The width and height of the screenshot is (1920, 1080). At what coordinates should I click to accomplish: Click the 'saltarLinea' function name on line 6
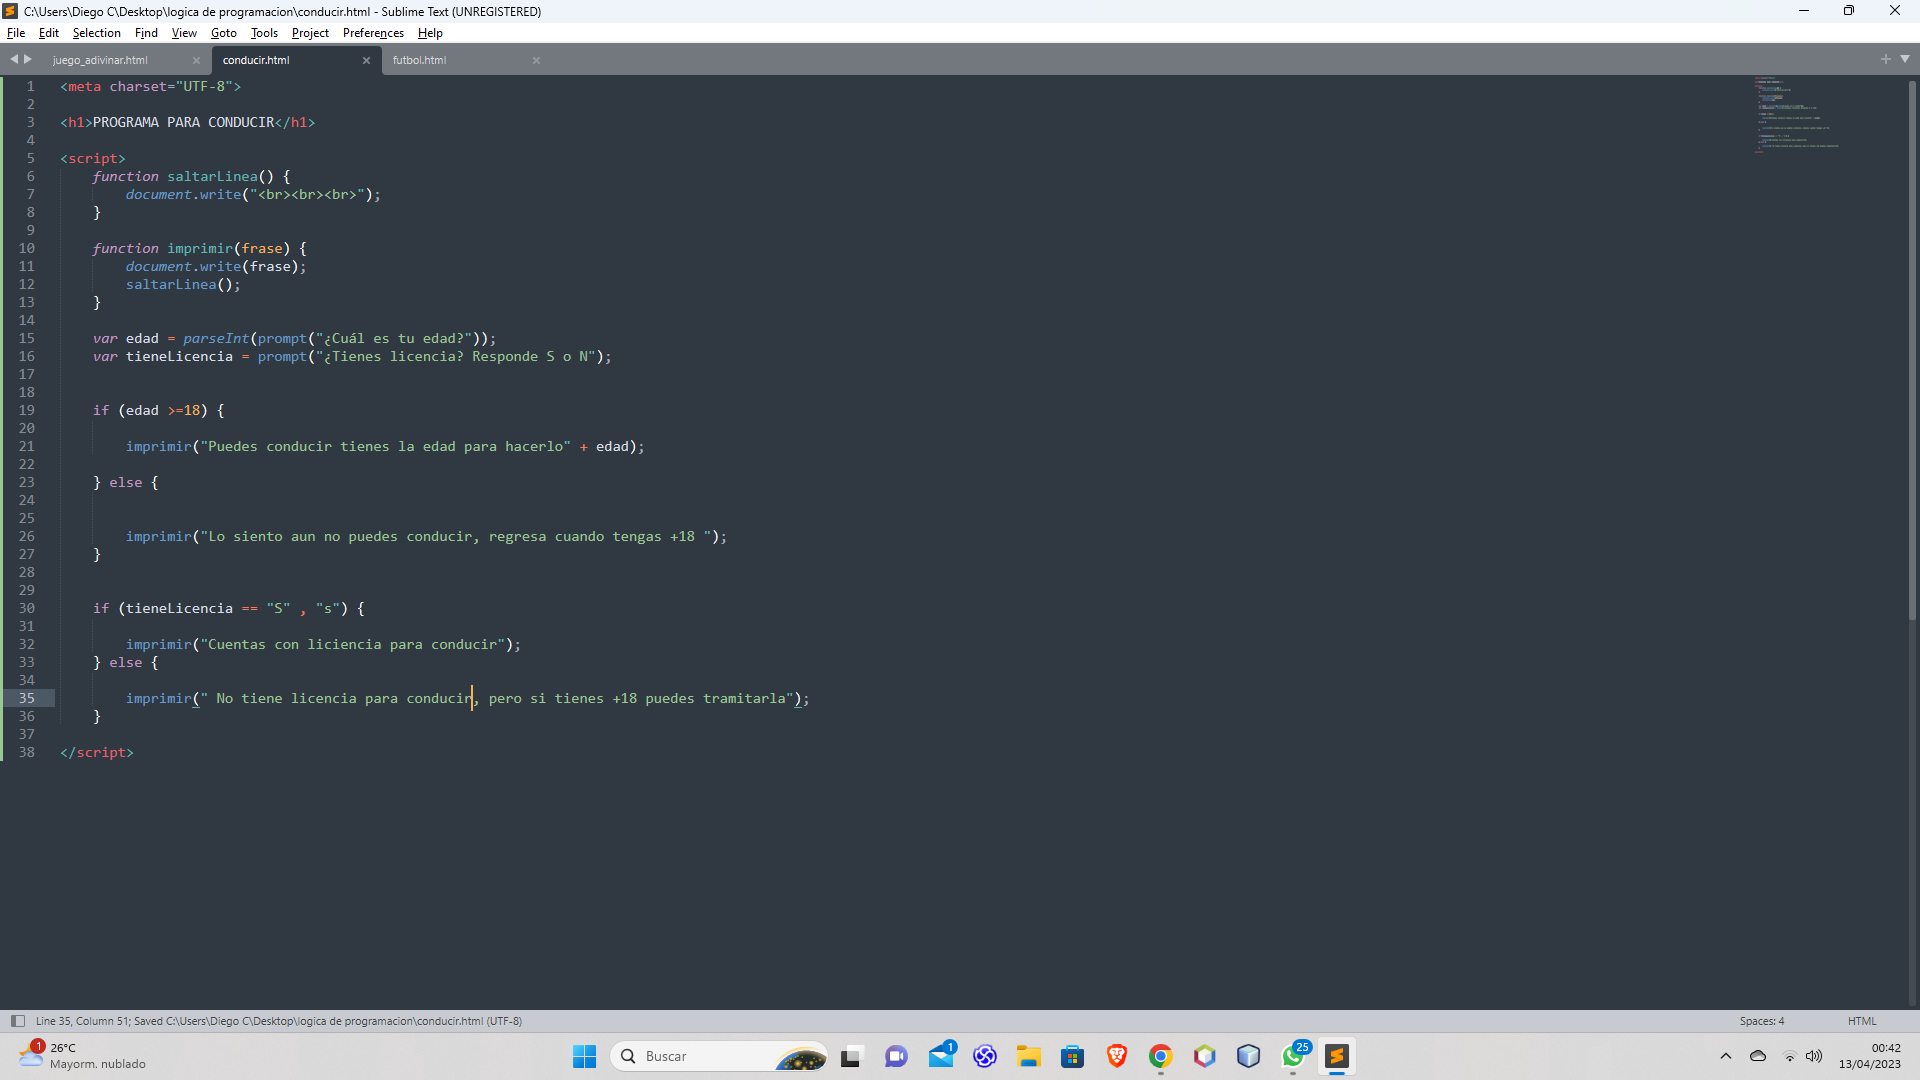tap(212, 176)
